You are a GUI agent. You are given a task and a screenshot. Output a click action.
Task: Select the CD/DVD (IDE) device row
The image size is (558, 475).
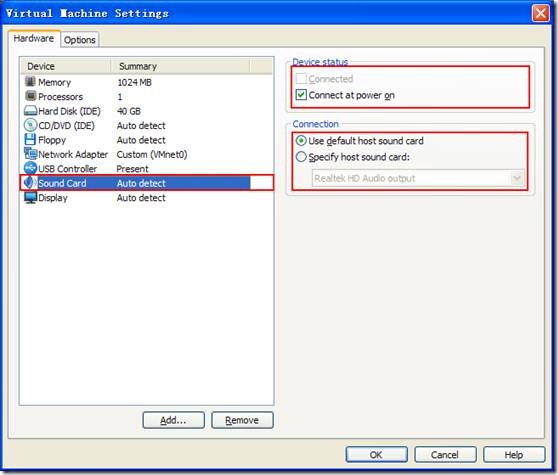[x=147, y=126]
